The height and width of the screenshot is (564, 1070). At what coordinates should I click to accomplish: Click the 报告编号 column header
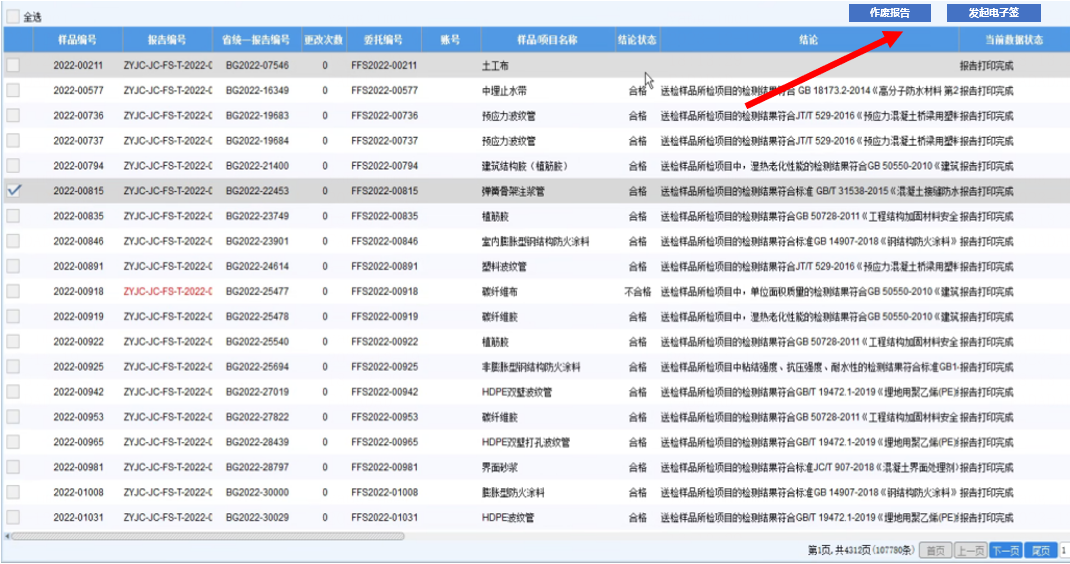click(167, 40)
